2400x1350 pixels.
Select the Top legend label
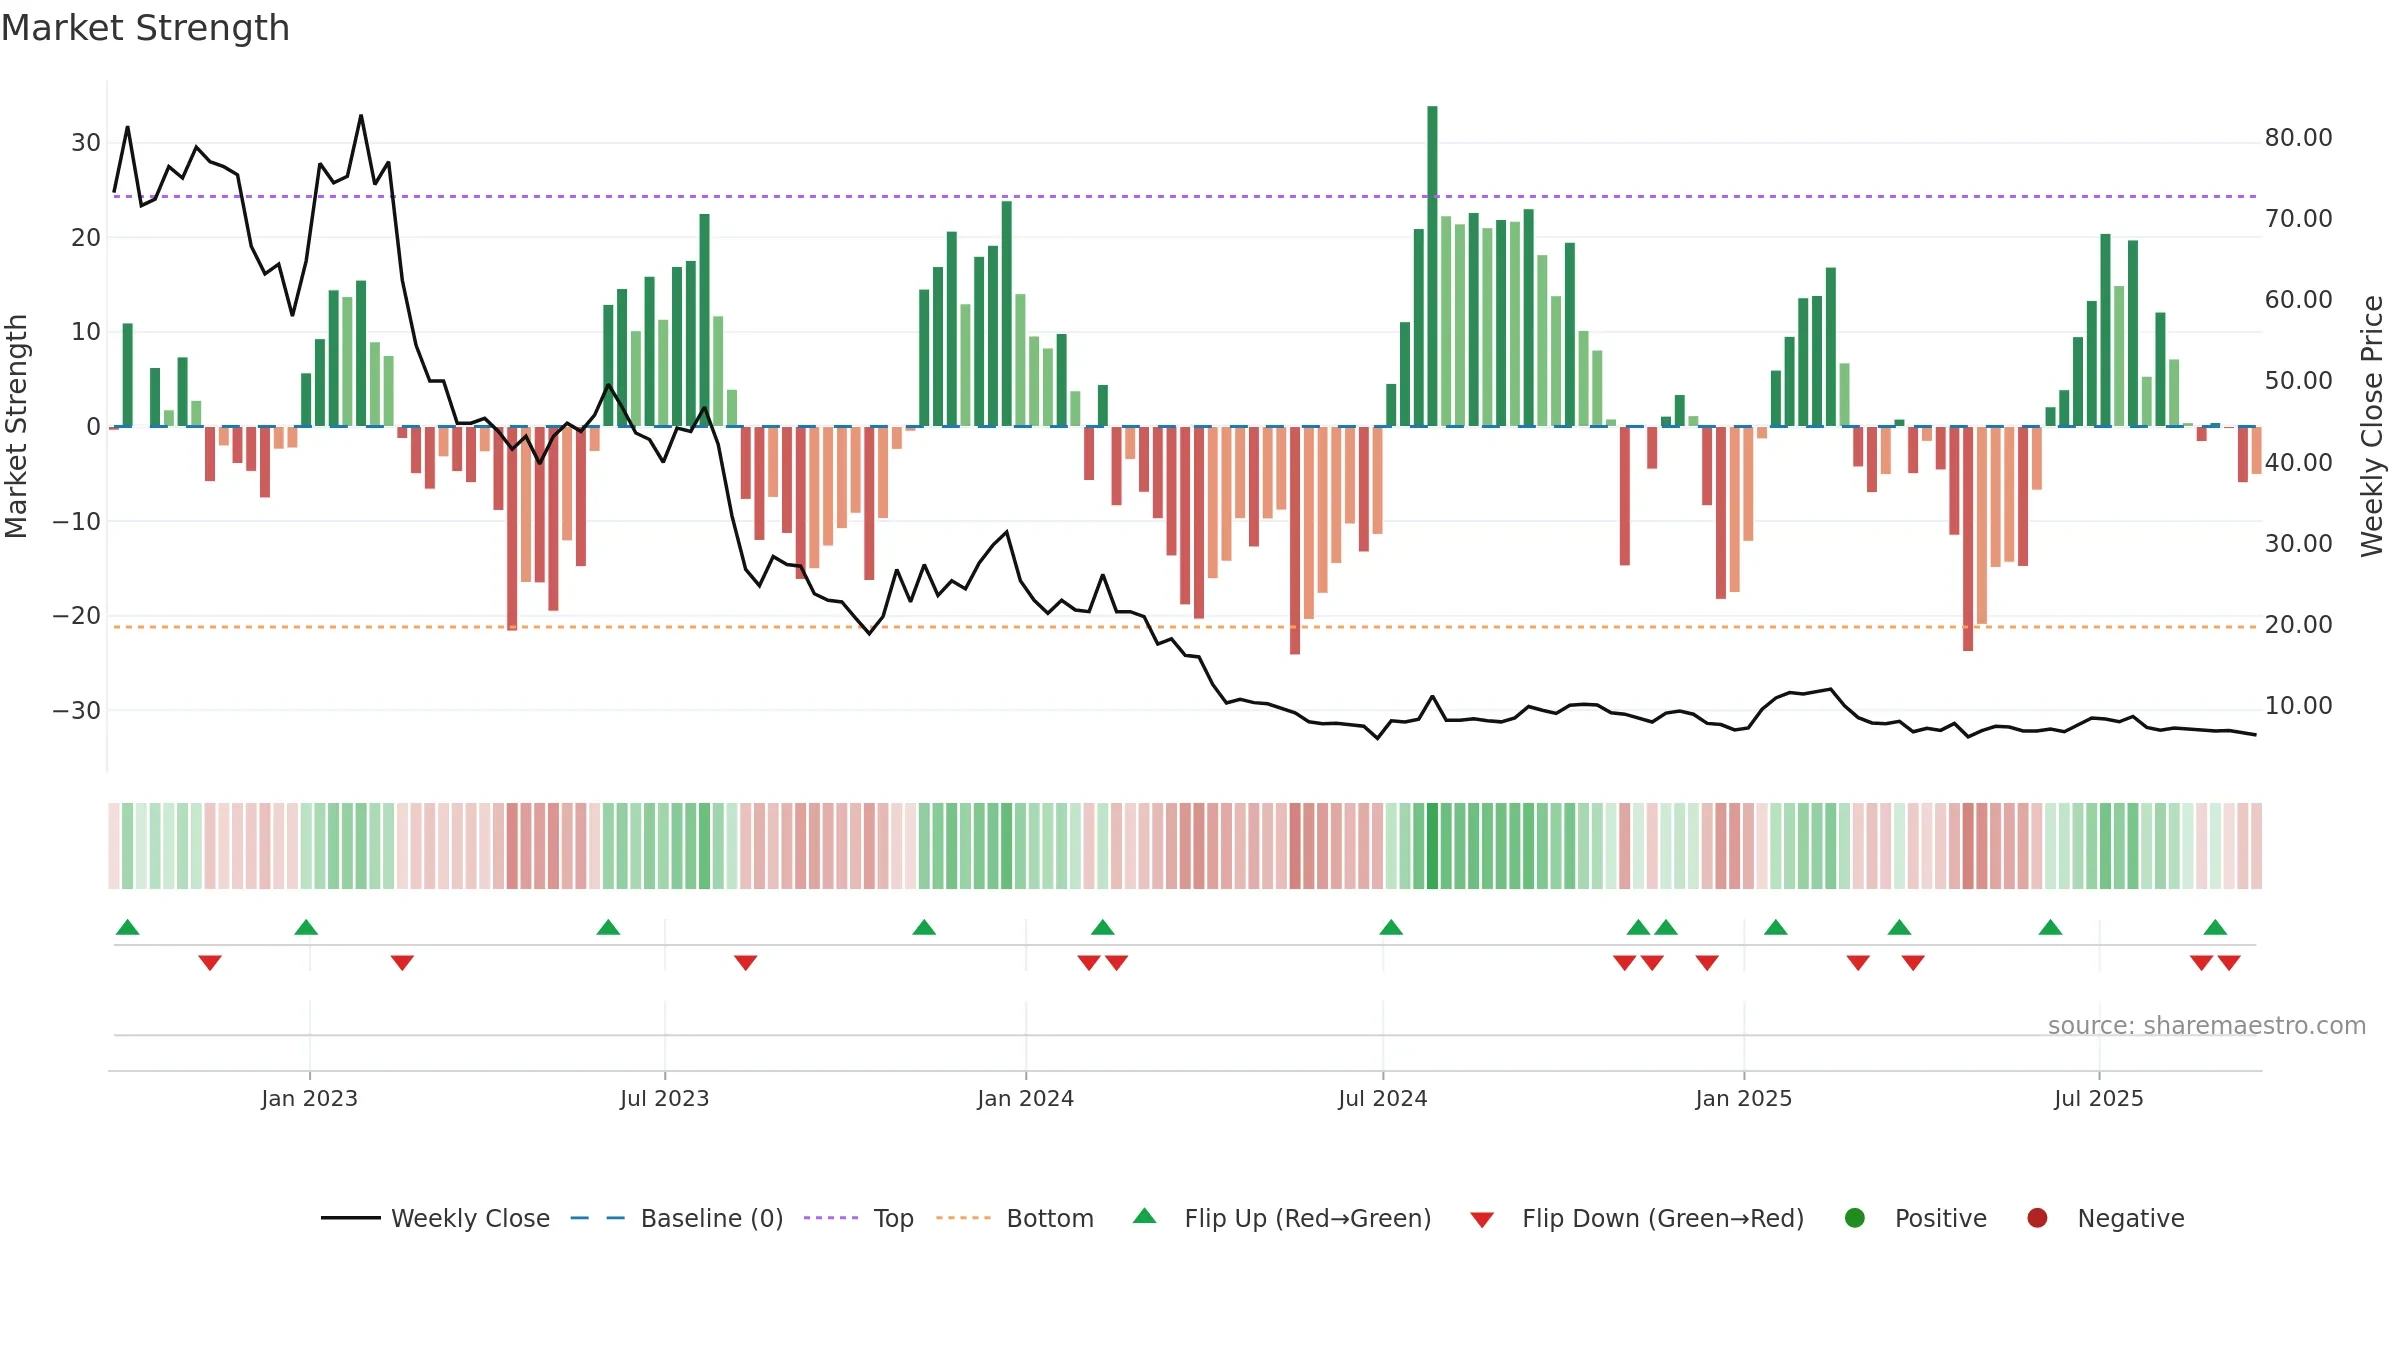point(893,1218)
